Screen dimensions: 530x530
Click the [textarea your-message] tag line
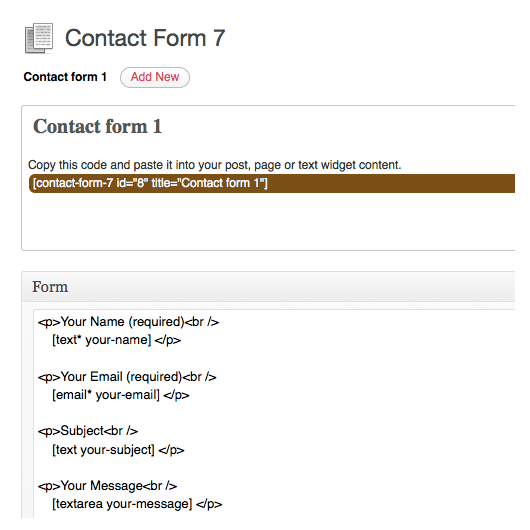[x=137, y=504]
